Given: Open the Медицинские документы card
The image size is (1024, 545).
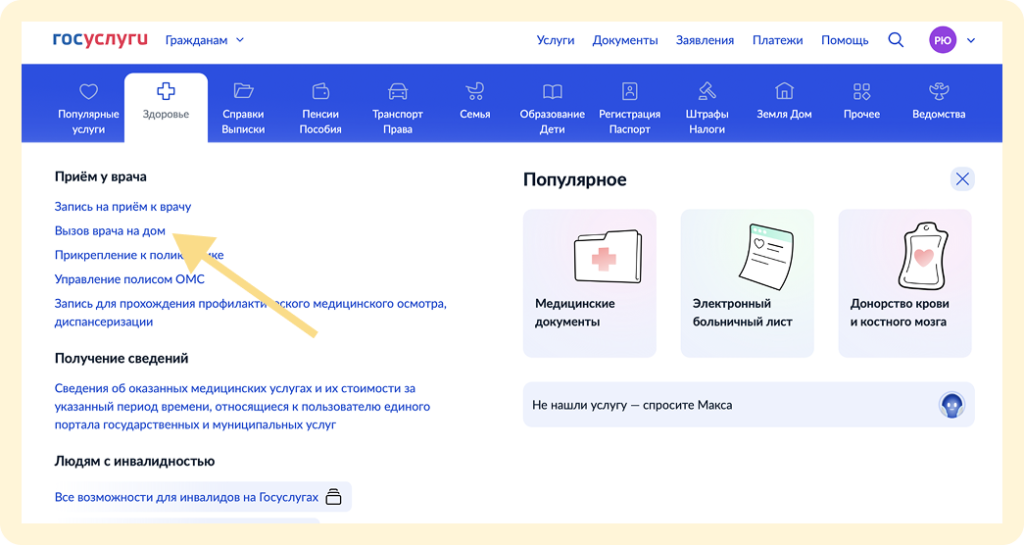Looking at the screenshot, I should (590, 283).
